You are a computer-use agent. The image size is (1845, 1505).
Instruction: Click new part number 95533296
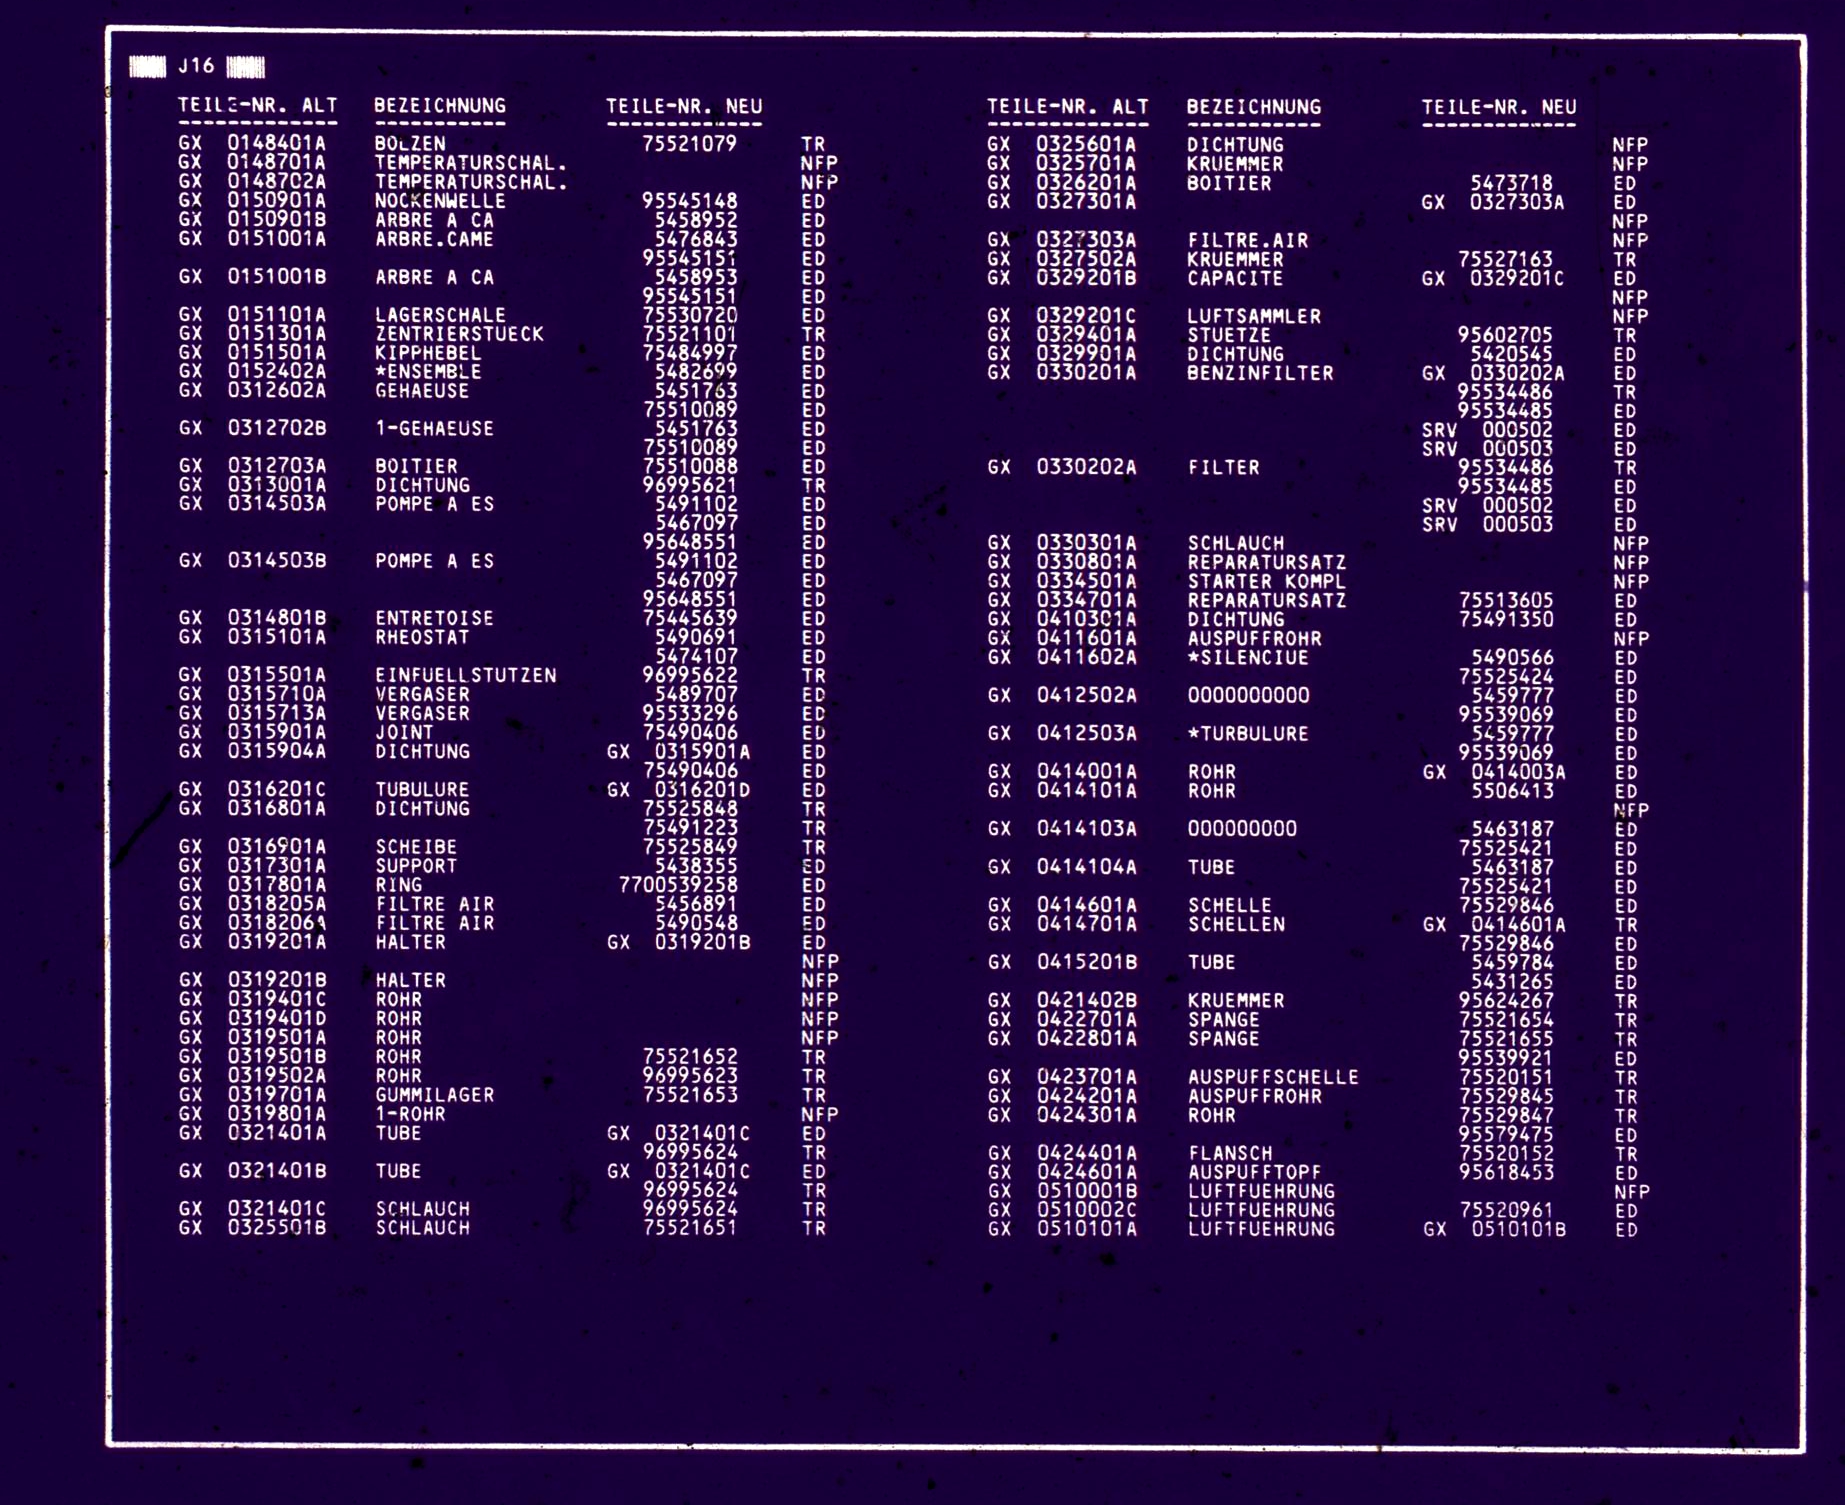point(689,713)
